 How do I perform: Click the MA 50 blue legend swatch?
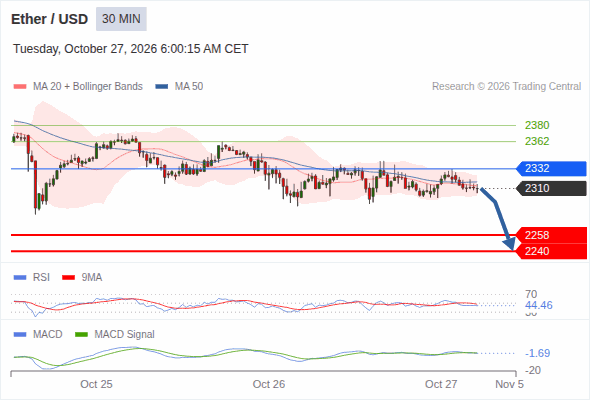162,87
